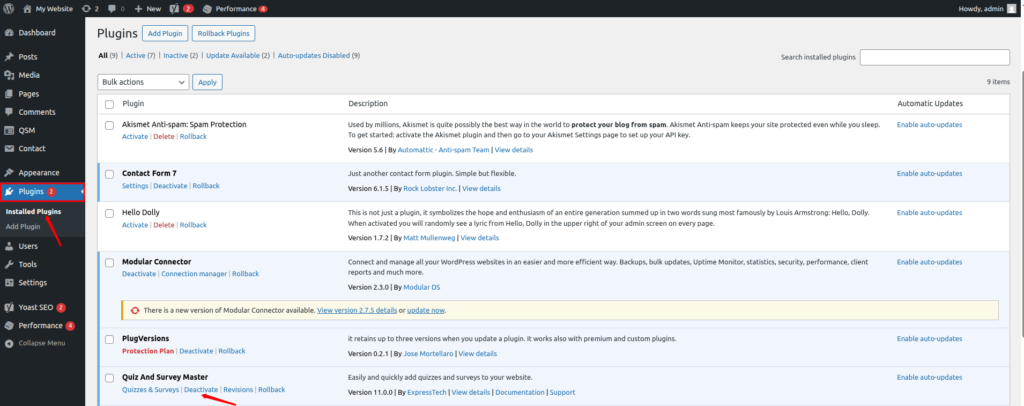Check the PlugVersions plugin checkbox
This screenshot has height=406, width=1024.
pyautogui.click(x=110, y=339)
